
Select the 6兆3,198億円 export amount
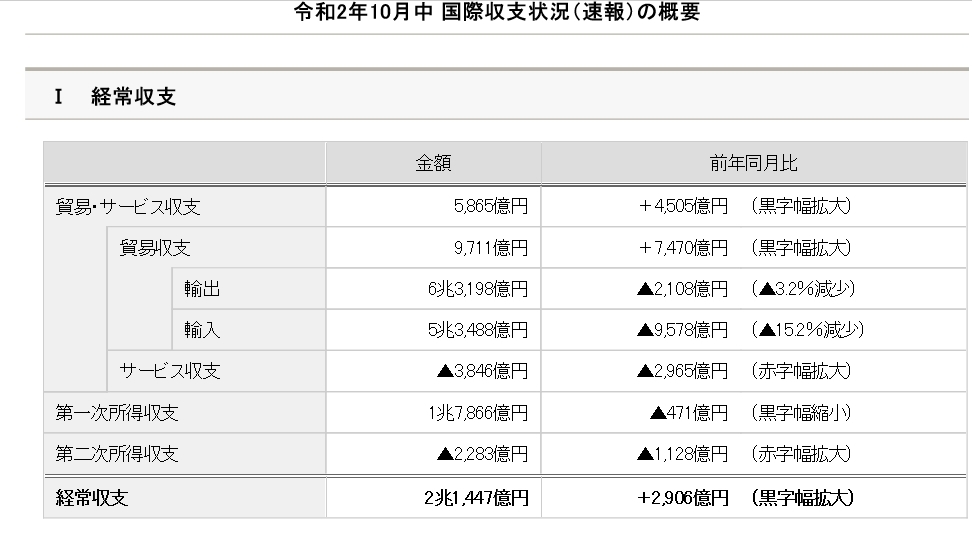[477, 289]
